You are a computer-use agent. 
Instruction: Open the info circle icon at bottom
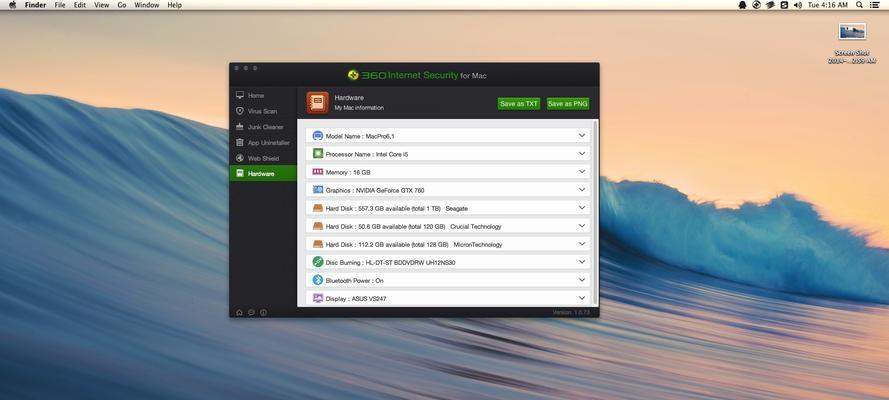[x=264, y=312]
